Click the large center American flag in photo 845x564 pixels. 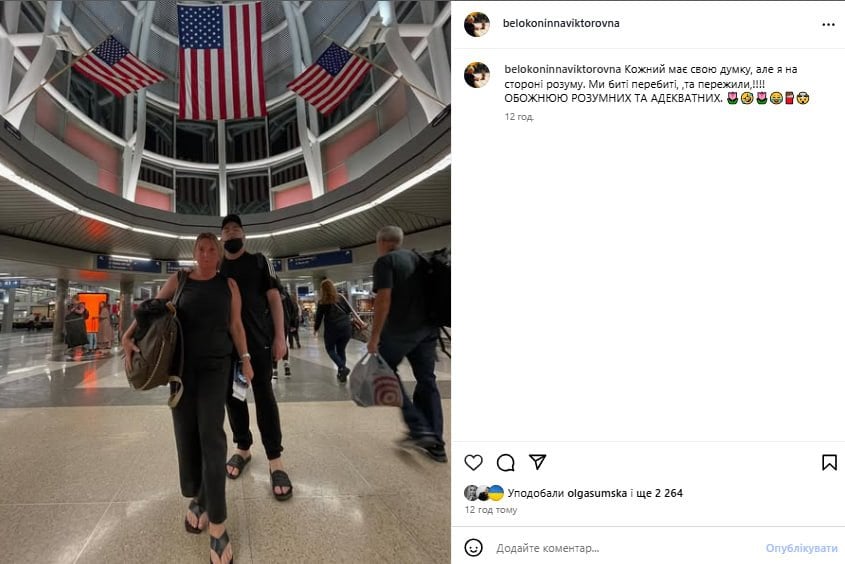click(221, 61)
